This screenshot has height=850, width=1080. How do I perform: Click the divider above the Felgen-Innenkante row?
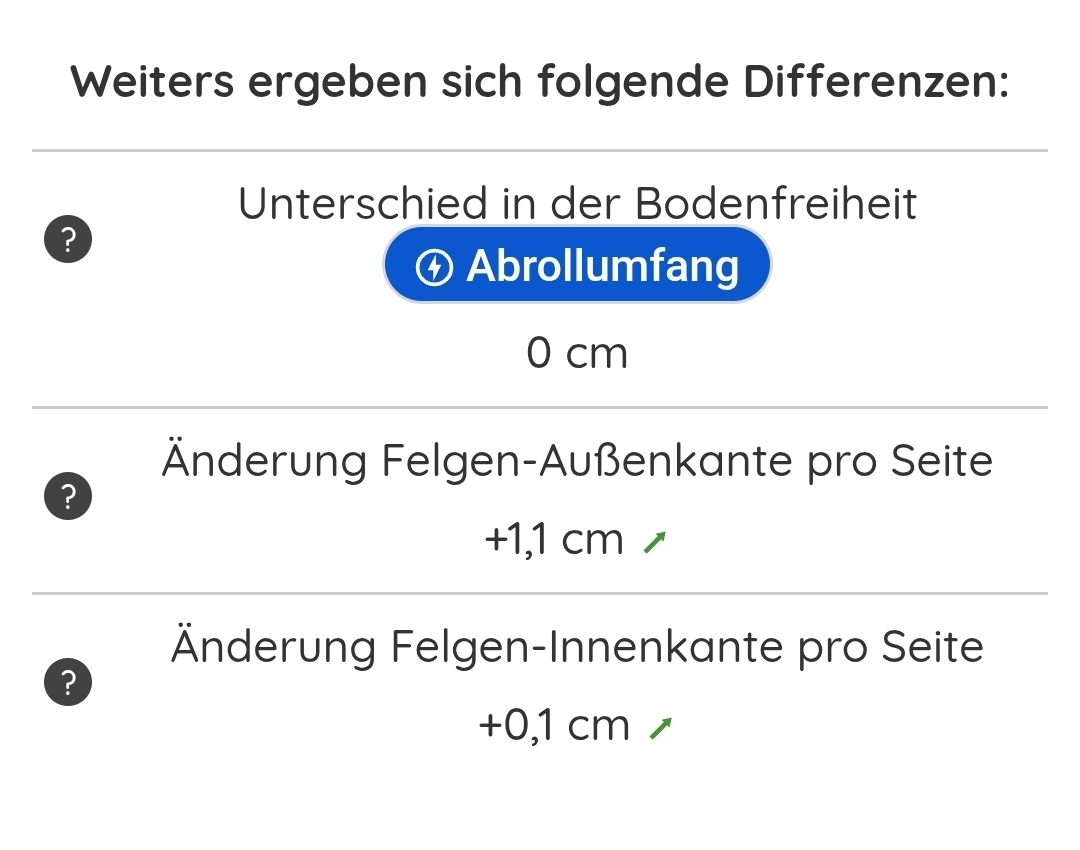tap(539, 593)
